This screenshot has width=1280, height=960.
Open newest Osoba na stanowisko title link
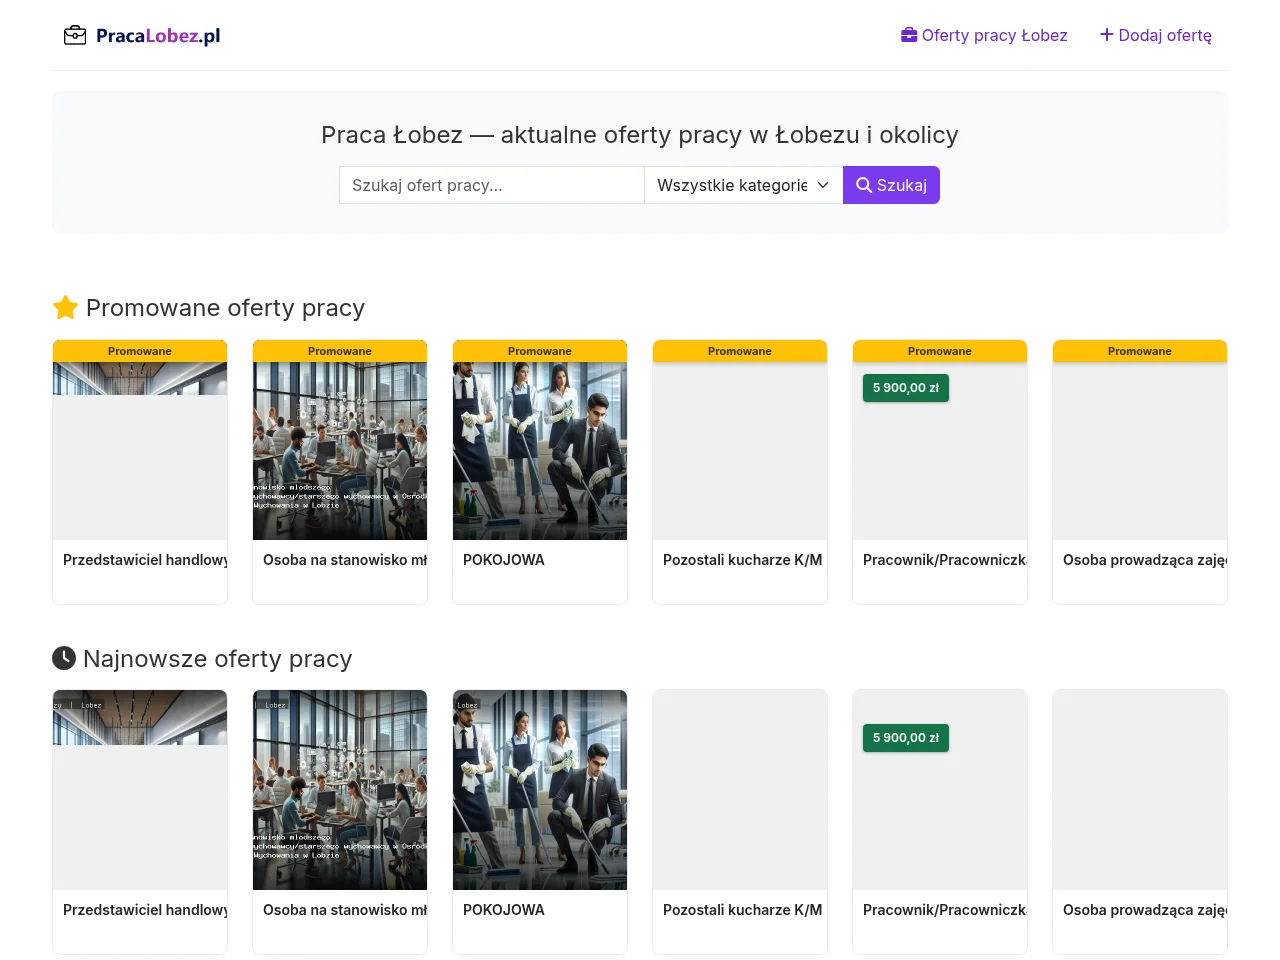(345, 910)
